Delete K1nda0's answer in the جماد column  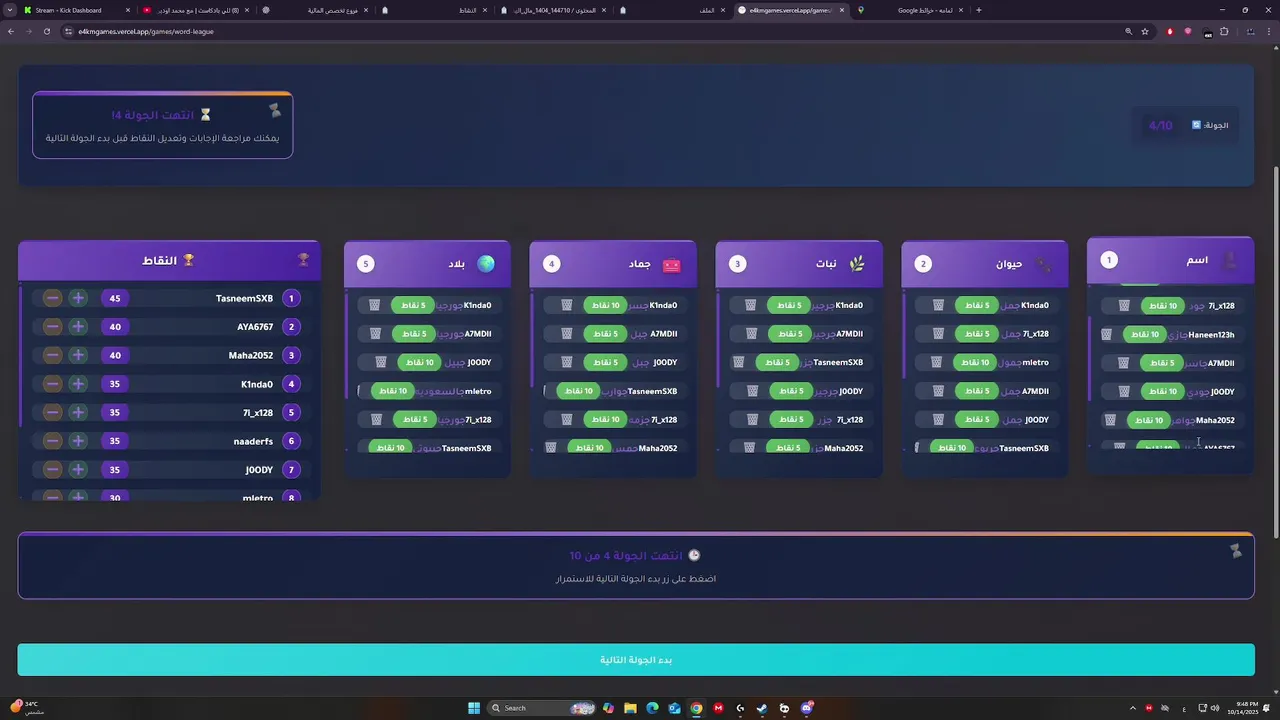click(x=567, y=305)
